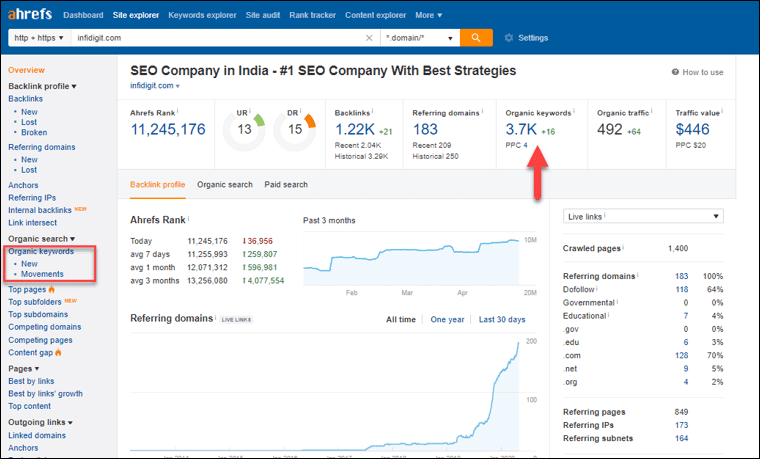760x459 pixels.
Task: Open the Competing pages link
Action: [40, 340]
